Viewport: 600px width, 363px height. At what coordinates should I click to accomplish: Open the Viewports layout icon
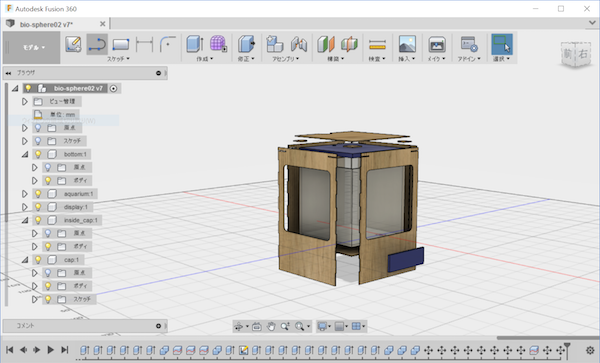tap(356, 326)
